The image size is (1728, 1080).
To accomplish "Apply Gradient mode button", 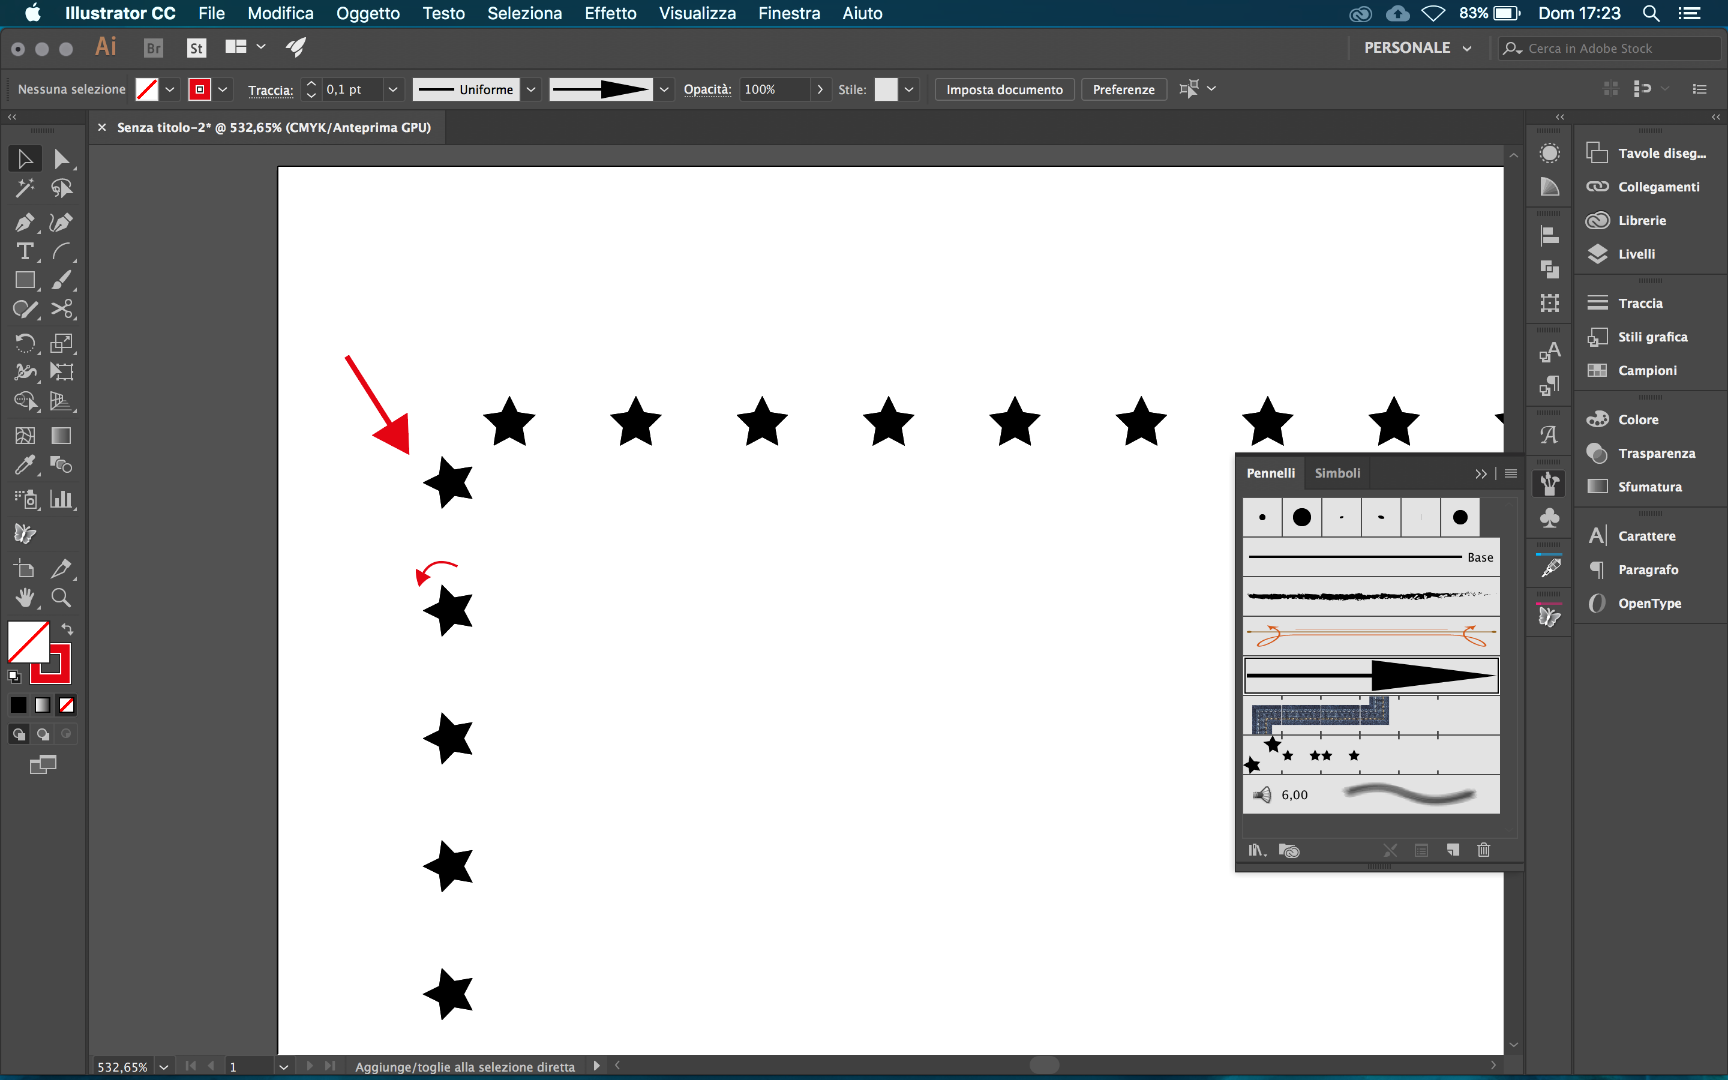I will coord(43,705).
